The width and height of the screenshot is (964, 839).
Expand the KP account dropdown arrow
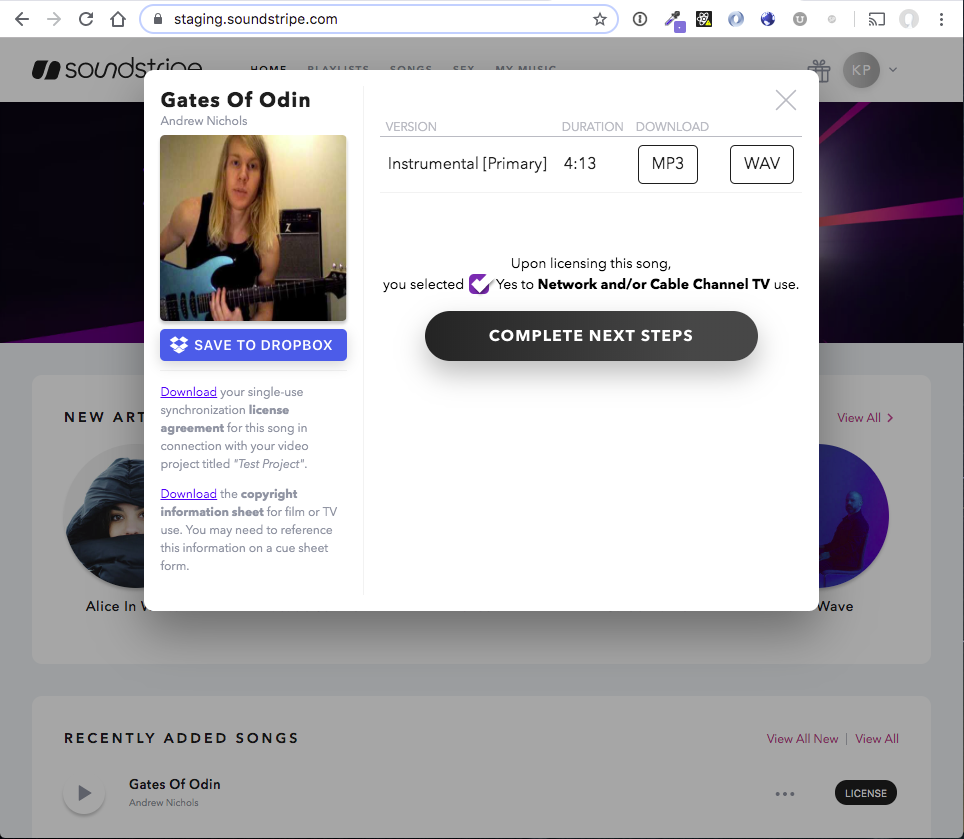point(893,70)
